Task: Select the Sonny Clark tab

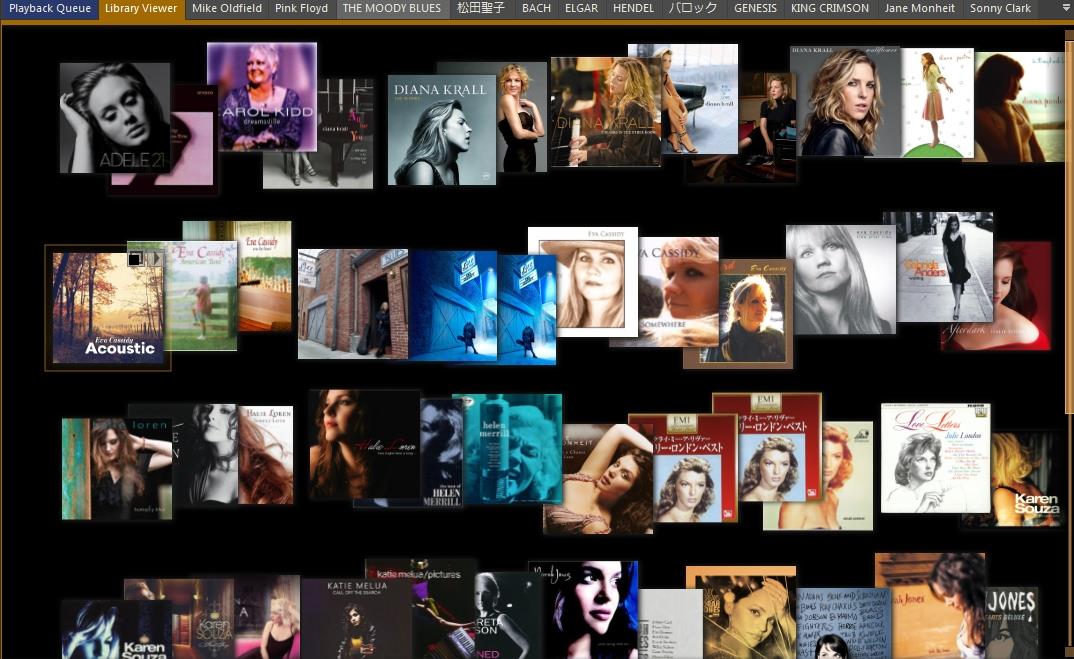Action: point(1000,9)
